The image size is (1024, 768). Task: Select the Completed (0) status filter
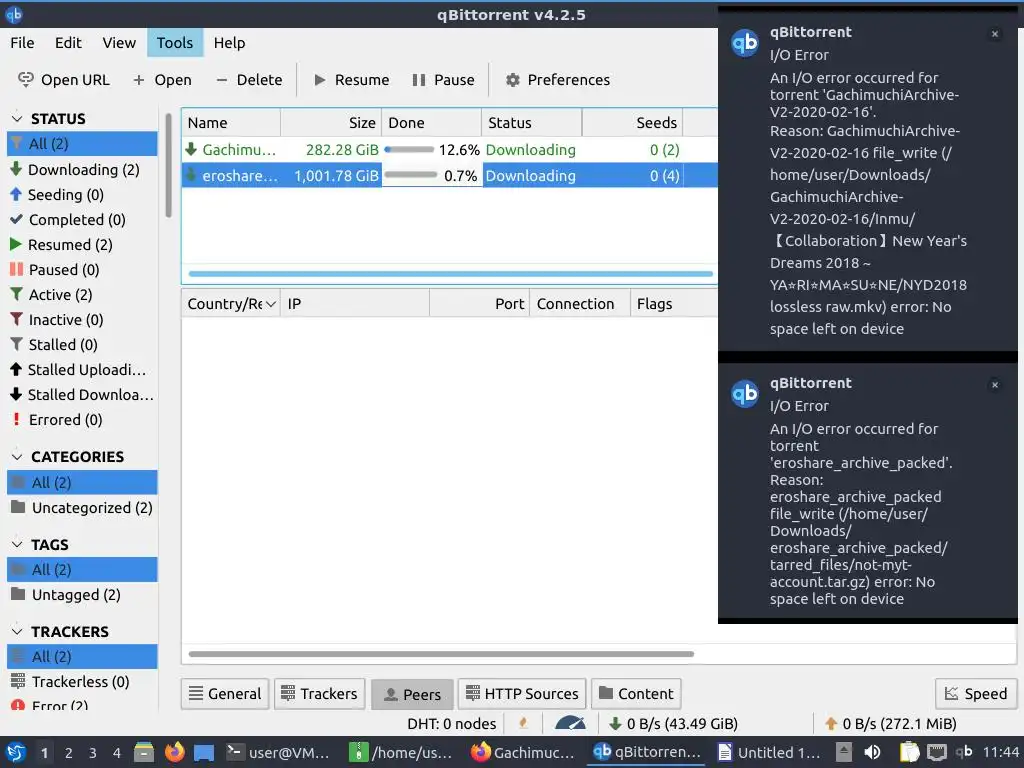pos(82,219)
